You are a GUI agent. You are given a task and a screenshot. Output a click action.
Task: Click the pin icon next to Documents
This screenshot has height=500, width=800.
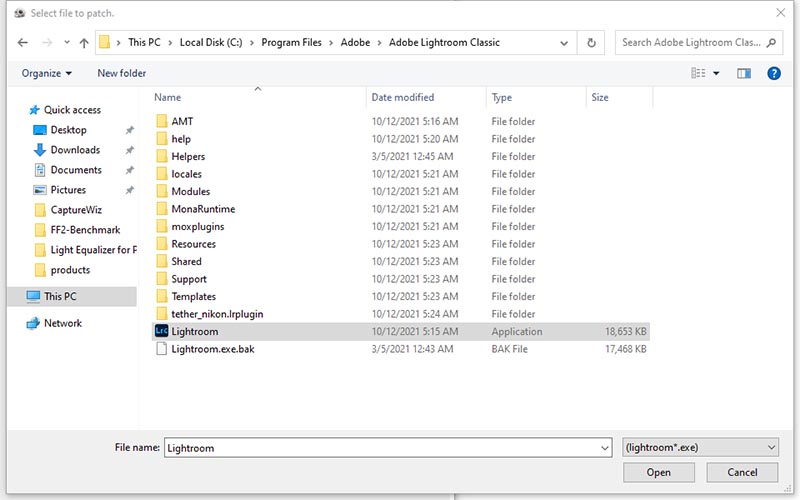point(130,170)
